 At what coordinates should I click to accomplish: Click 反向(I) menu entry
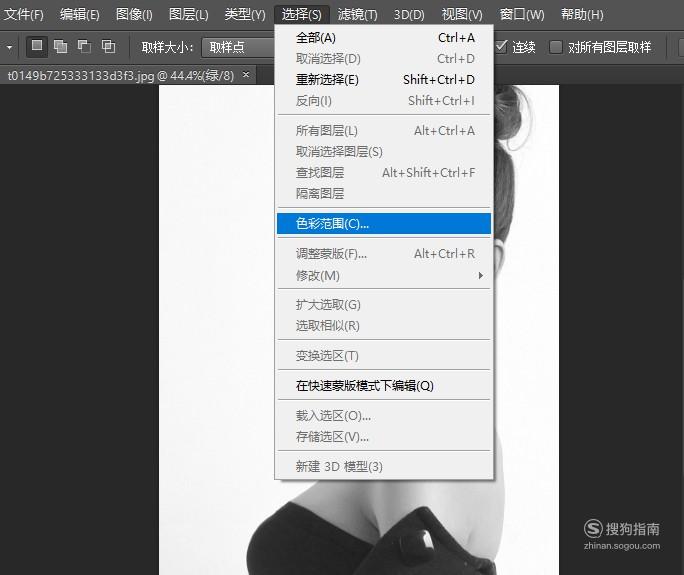384,101
